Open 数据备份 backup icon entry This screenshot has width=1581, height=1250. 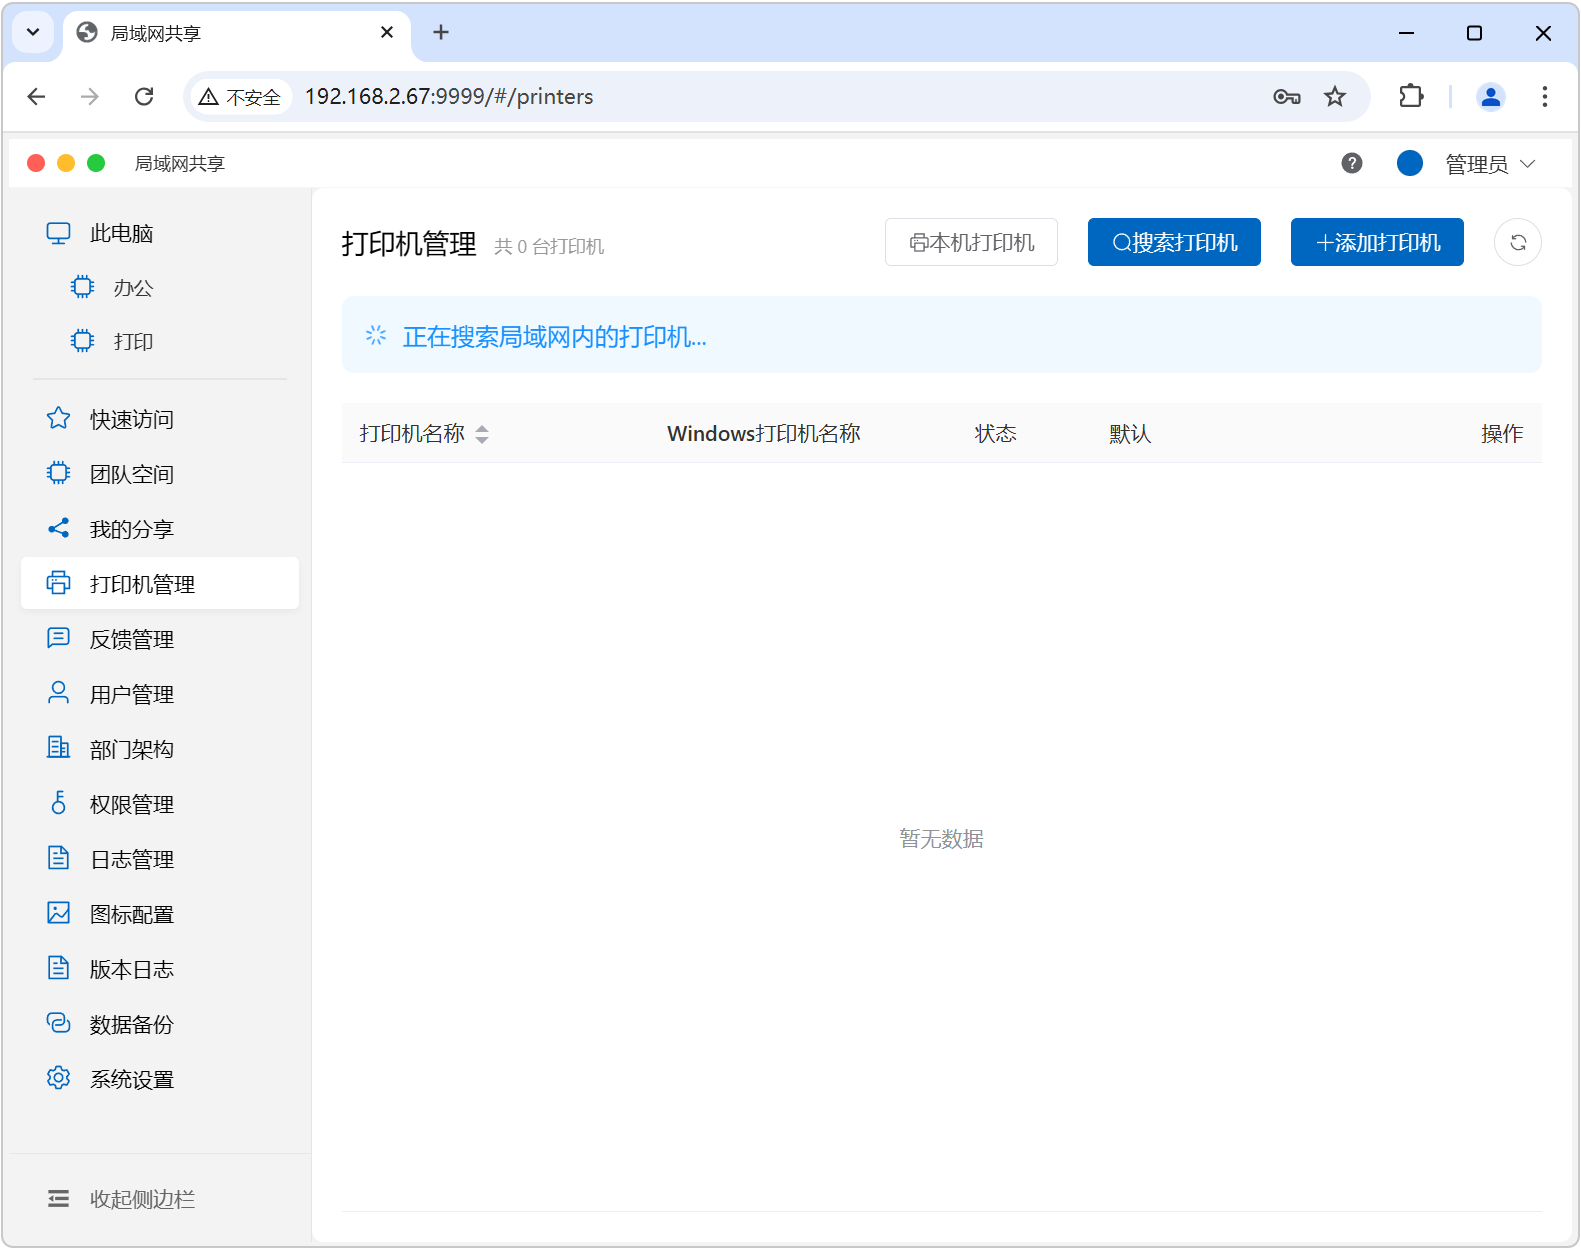point(59,1023)
